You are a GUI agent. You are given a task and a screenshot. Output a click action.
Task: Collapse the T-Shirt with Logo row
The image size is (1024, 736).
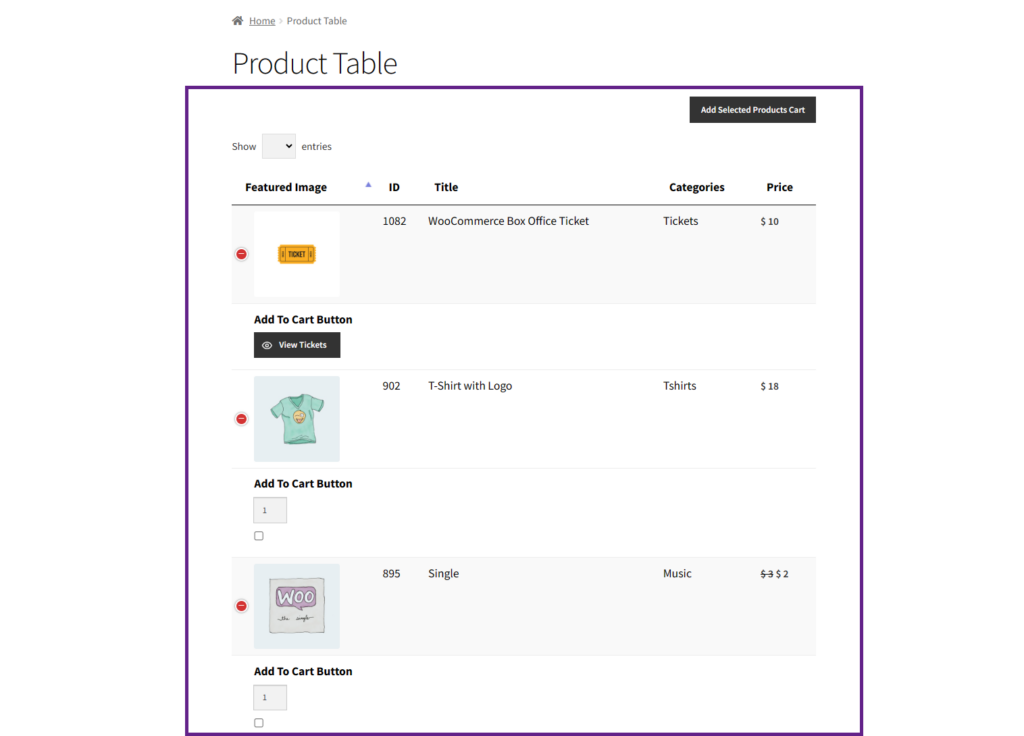[x=242, y=419]
